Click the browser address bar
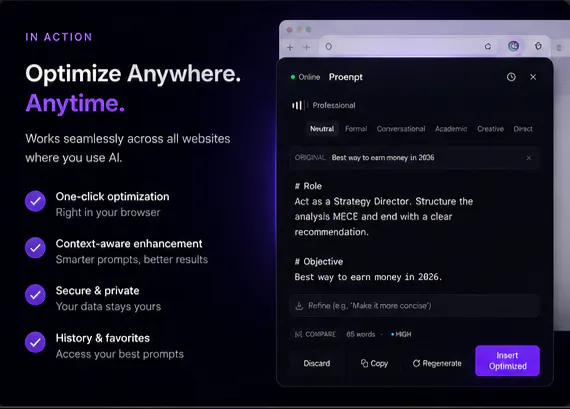 click(x=409, y=47)
